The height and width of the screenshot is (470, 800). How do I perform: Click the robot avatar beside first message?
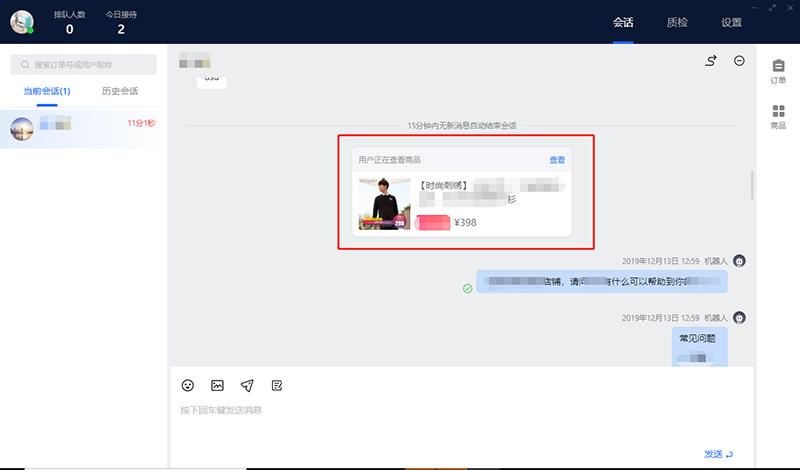[739, 261]
